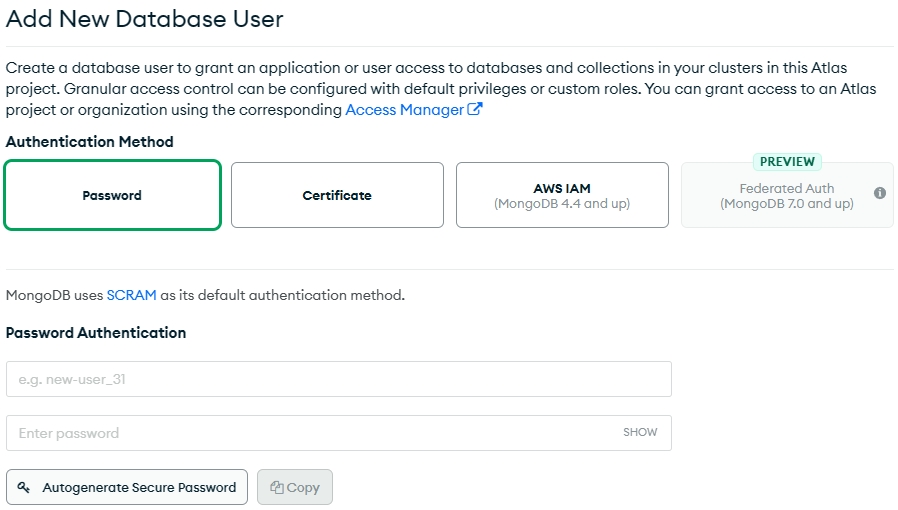Click the Password Authentication section heading
This screenshot has height=510, width=898.
pyautogui.click(x=96, y=333)
